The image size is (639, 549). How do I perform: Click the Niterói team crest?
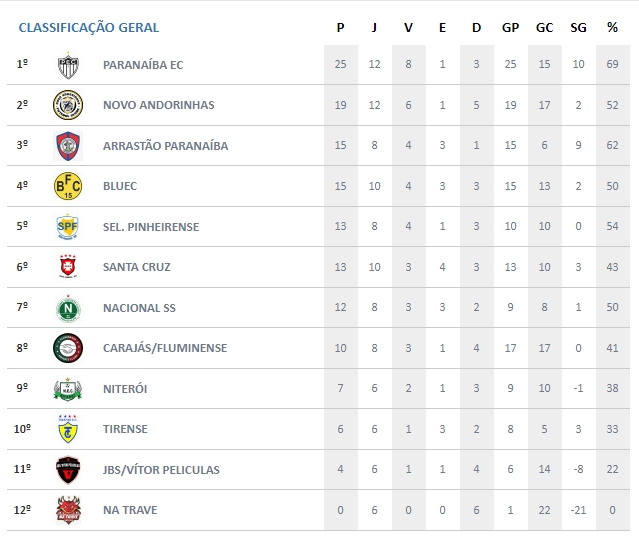point(67,389)
